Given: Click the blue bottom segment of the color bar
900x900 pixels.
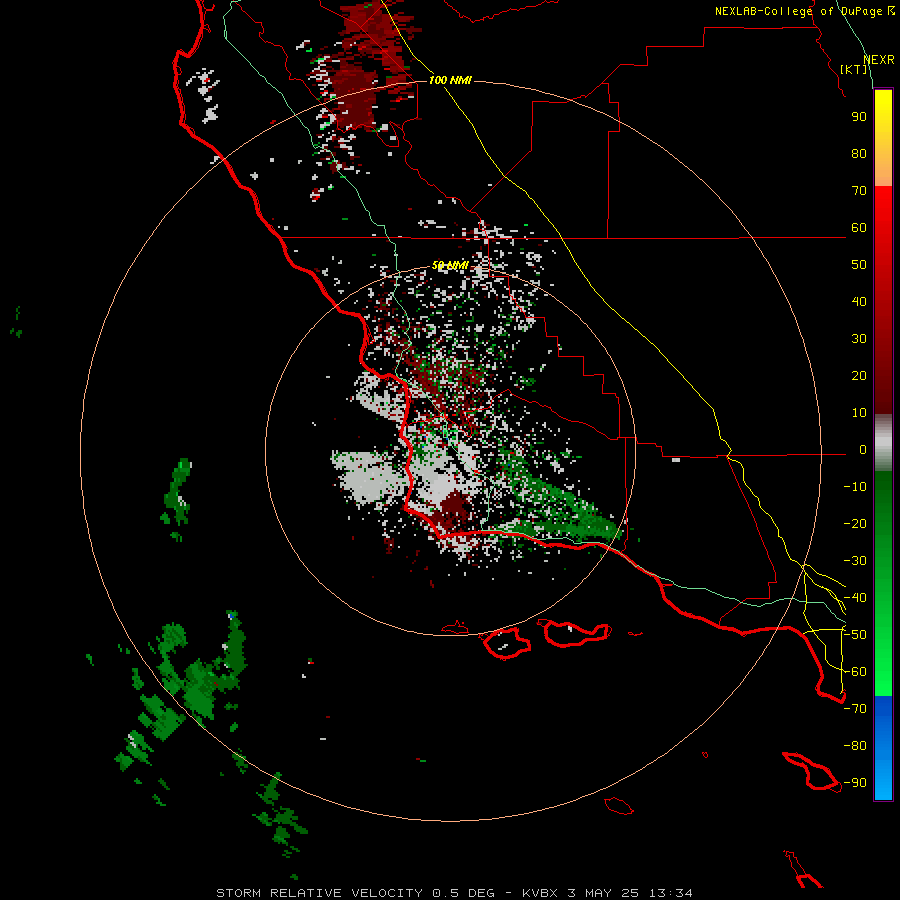Looking at the screenshot, I should point(883,748).
